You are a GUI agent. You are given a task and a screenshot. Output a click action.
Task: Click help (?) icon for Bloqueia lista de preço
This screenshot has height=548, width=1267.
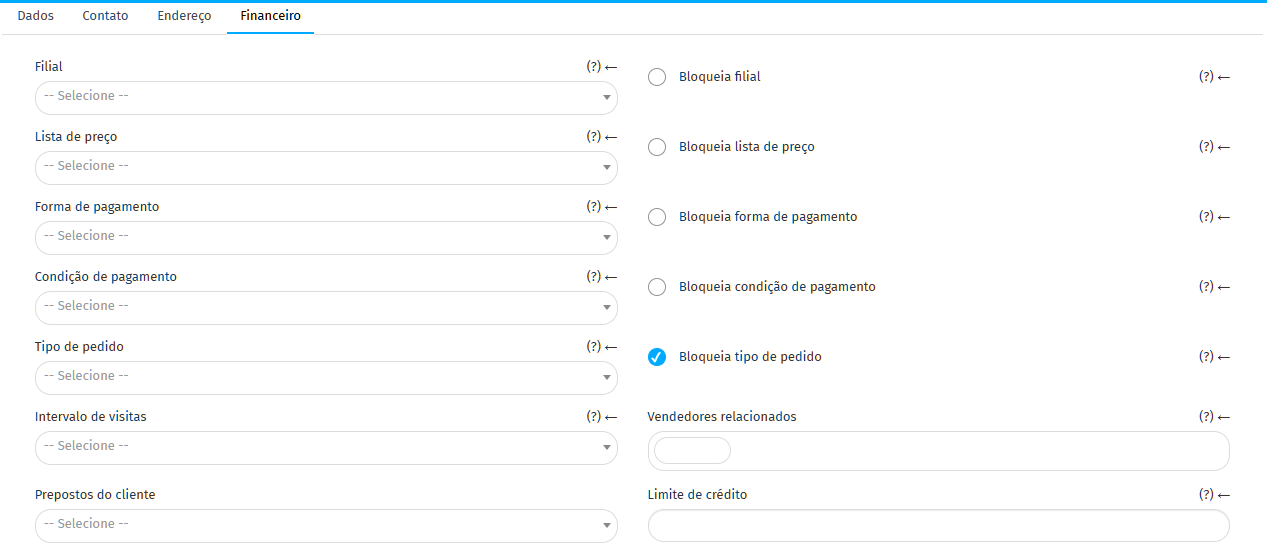(x=1206, y=147)
